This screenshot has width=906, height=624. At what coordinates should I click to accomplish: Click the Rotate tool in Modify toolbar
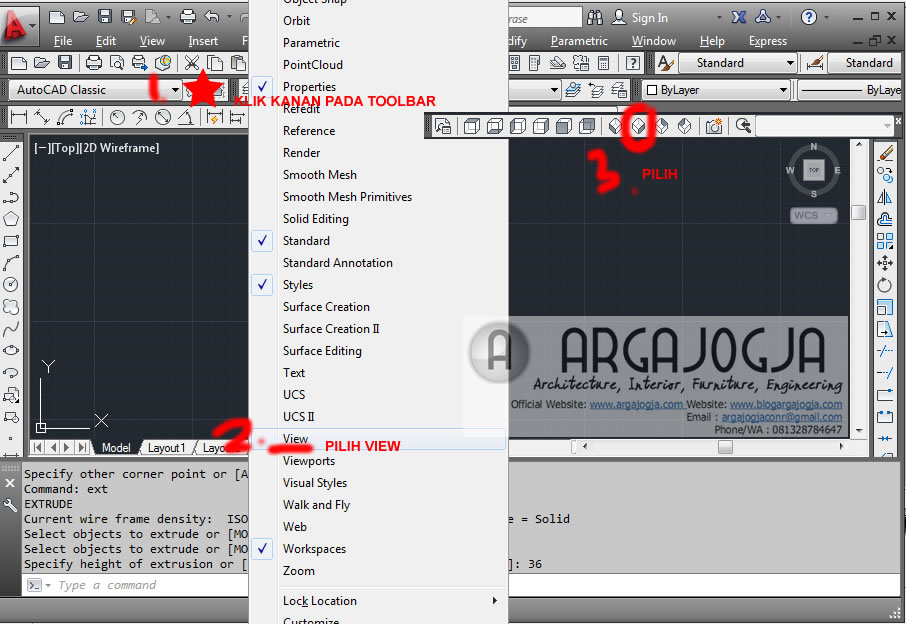(x=885, y=284)
